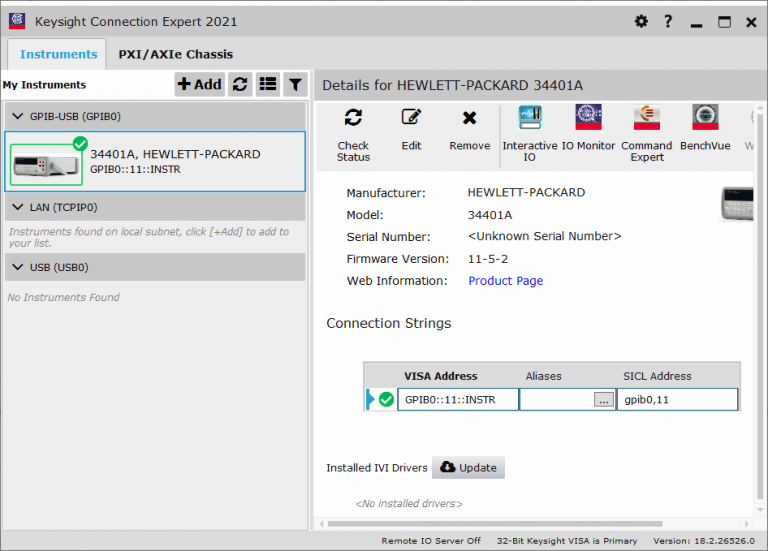
Task: Open help with the question mark
Action: (x=668, y=22)
